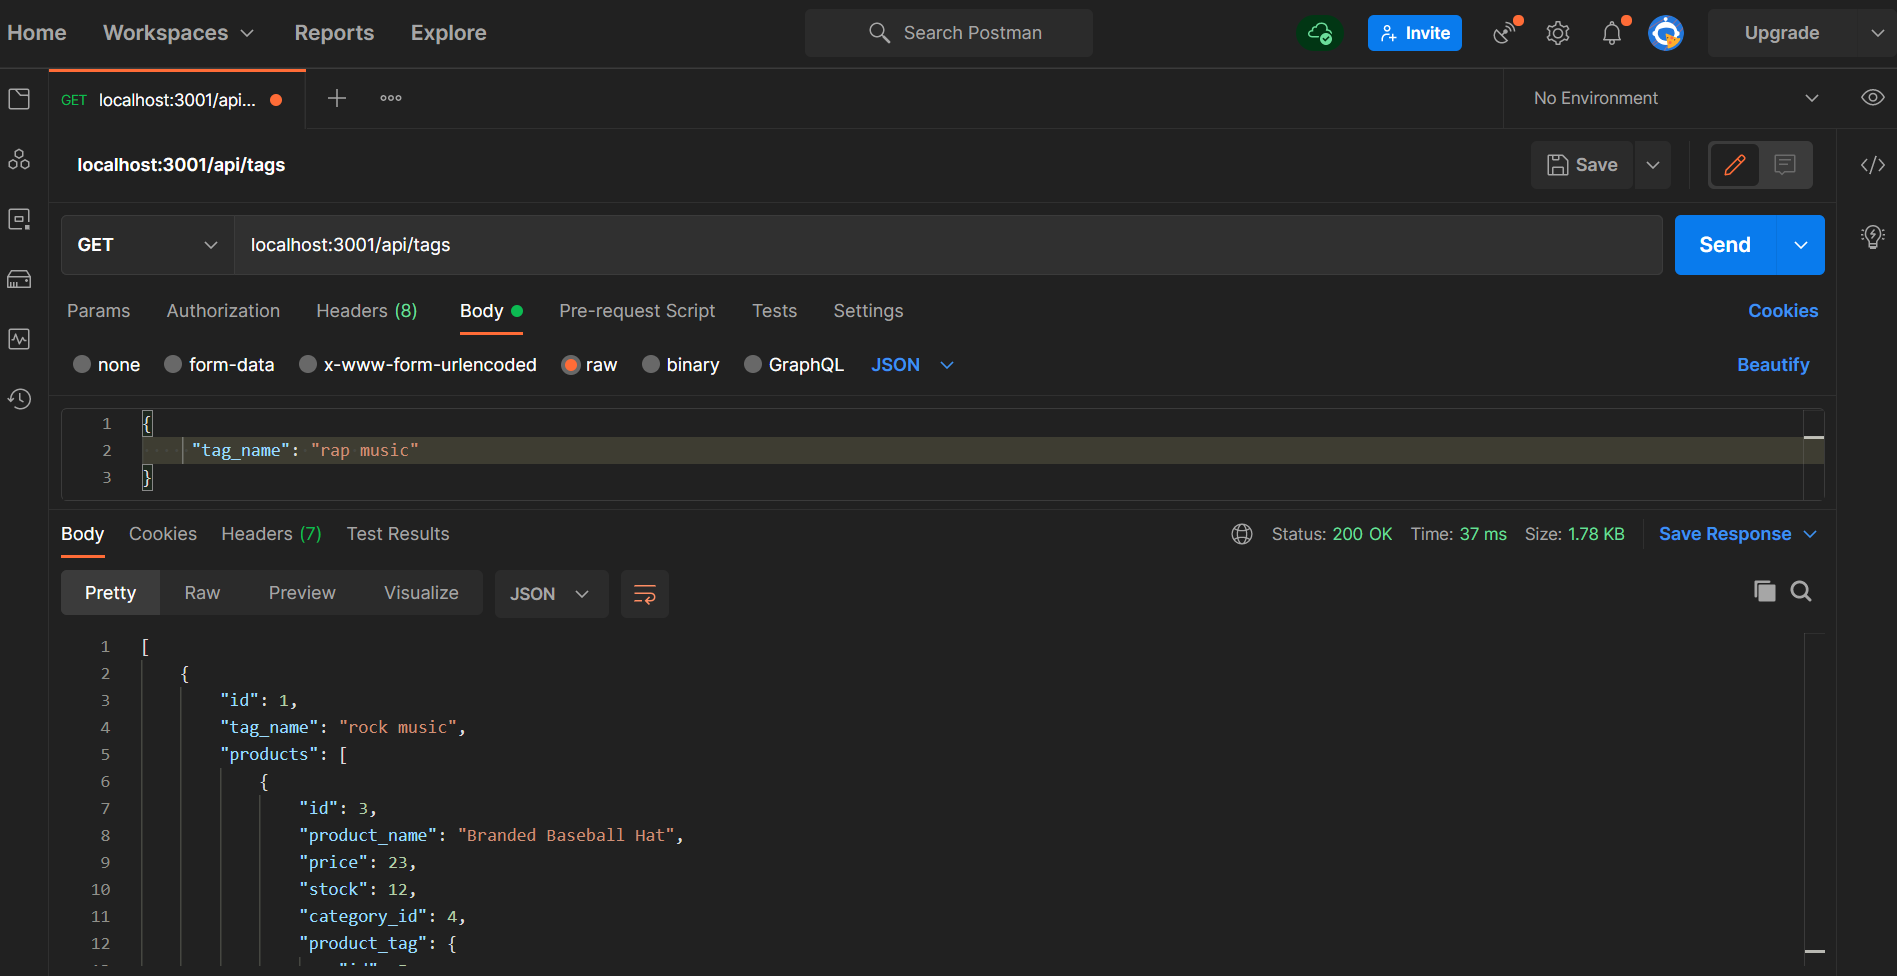Open the GET method dropdown
This screenshot has height=976, width=1897.
coord(148,245)
